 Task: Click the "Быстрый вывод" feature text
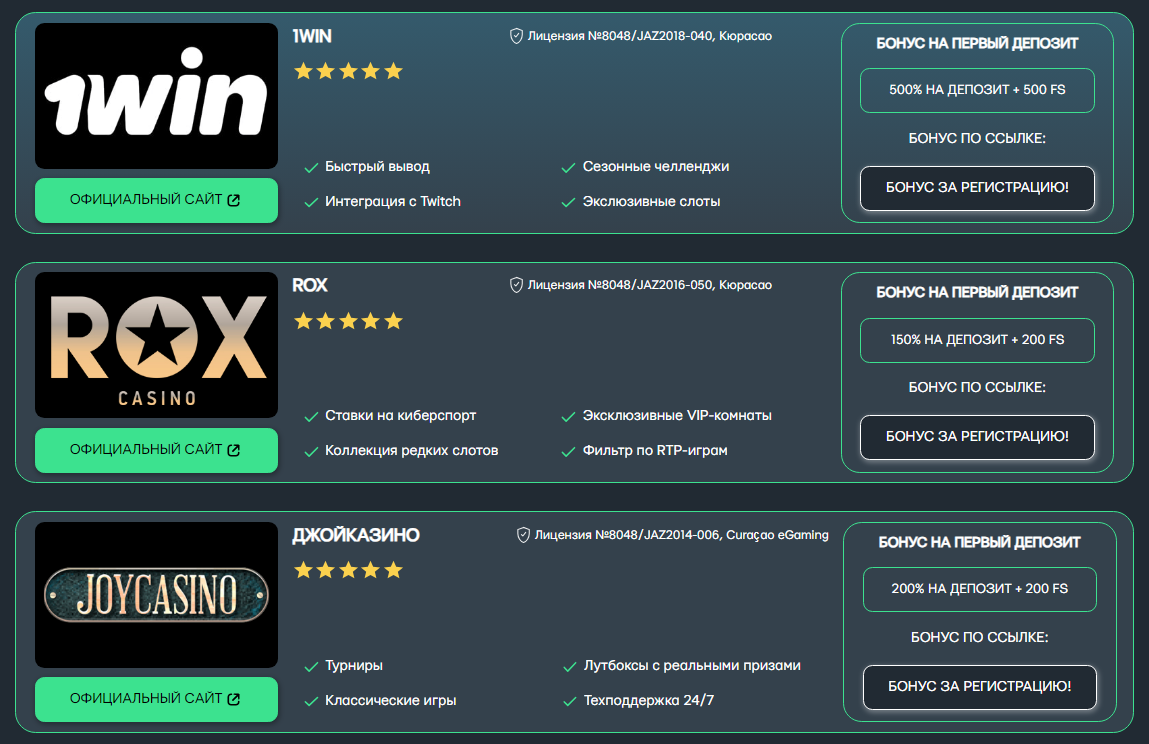point(377,167)
